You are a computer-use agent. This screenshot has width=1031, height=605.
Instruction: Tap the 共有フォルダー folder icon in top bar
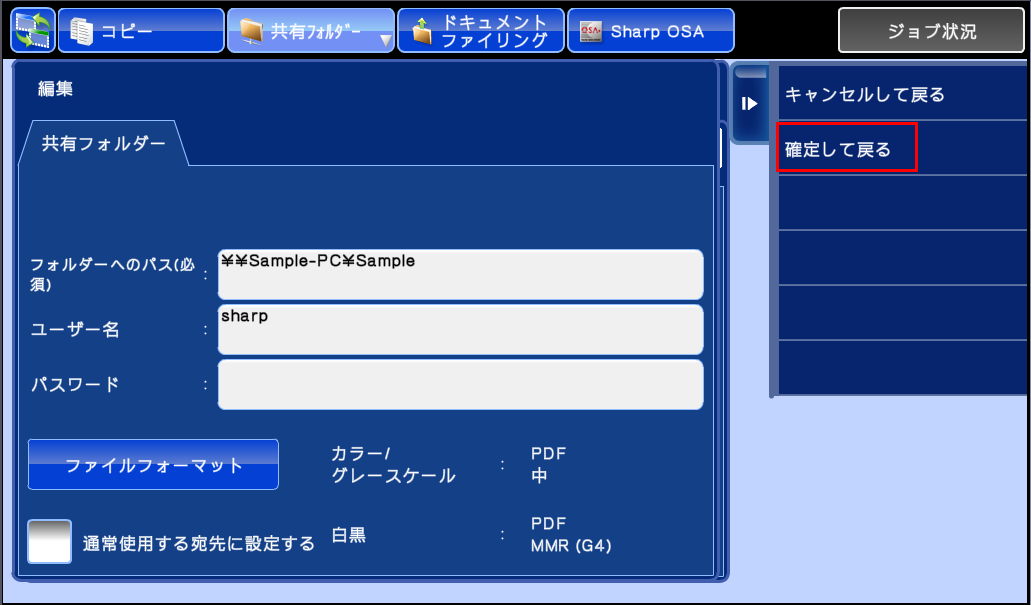pyautogui.click(x=252, y=32)
